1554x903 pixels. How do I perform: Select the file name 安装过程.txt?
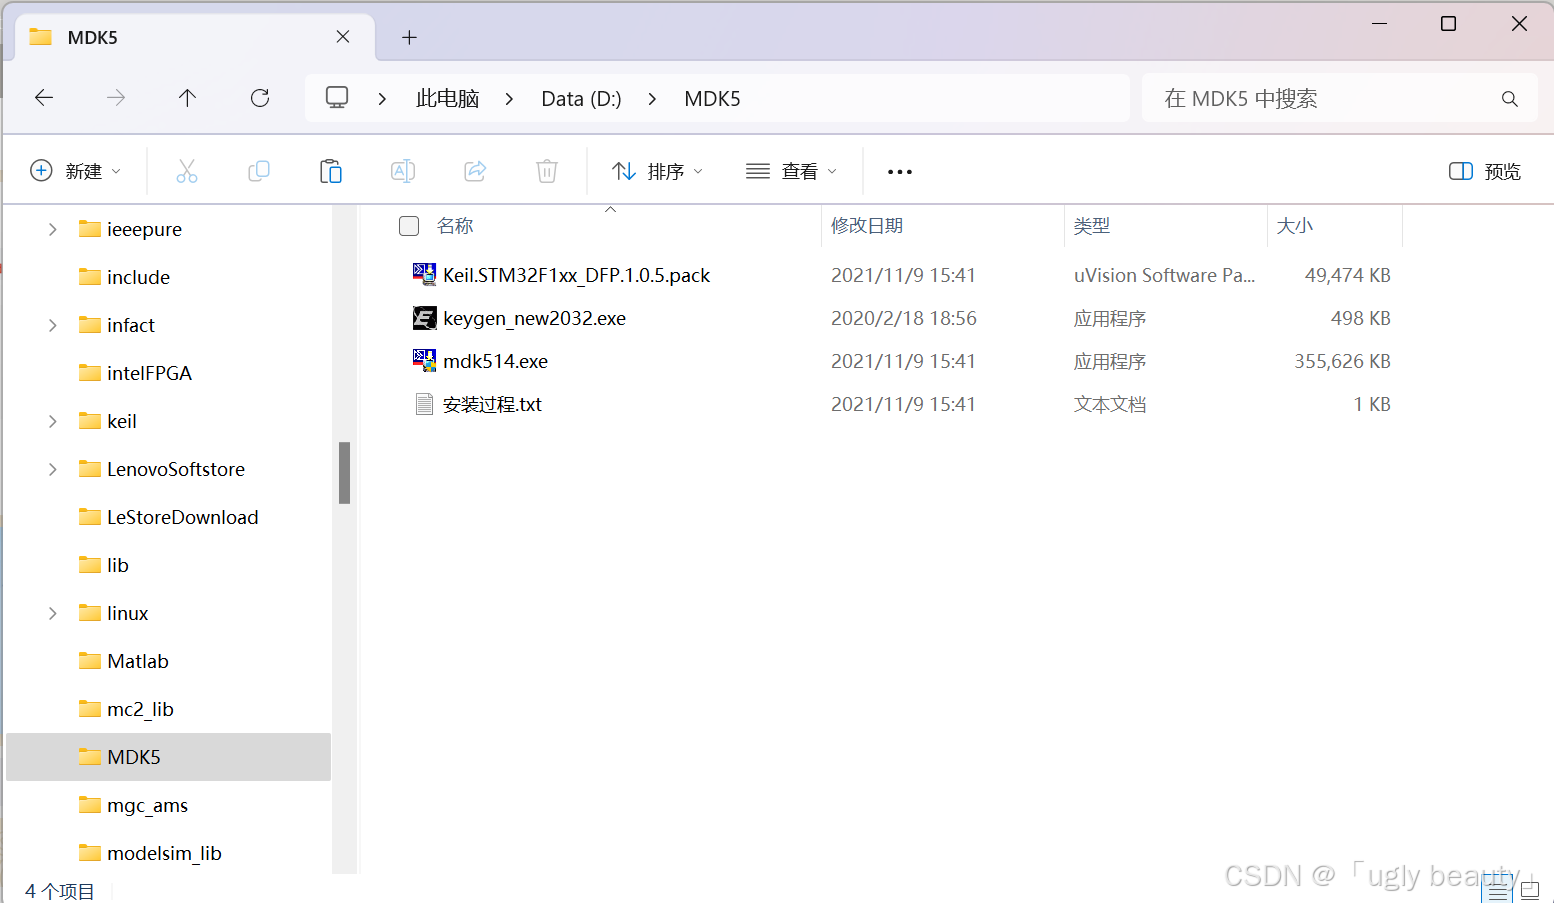492,404
